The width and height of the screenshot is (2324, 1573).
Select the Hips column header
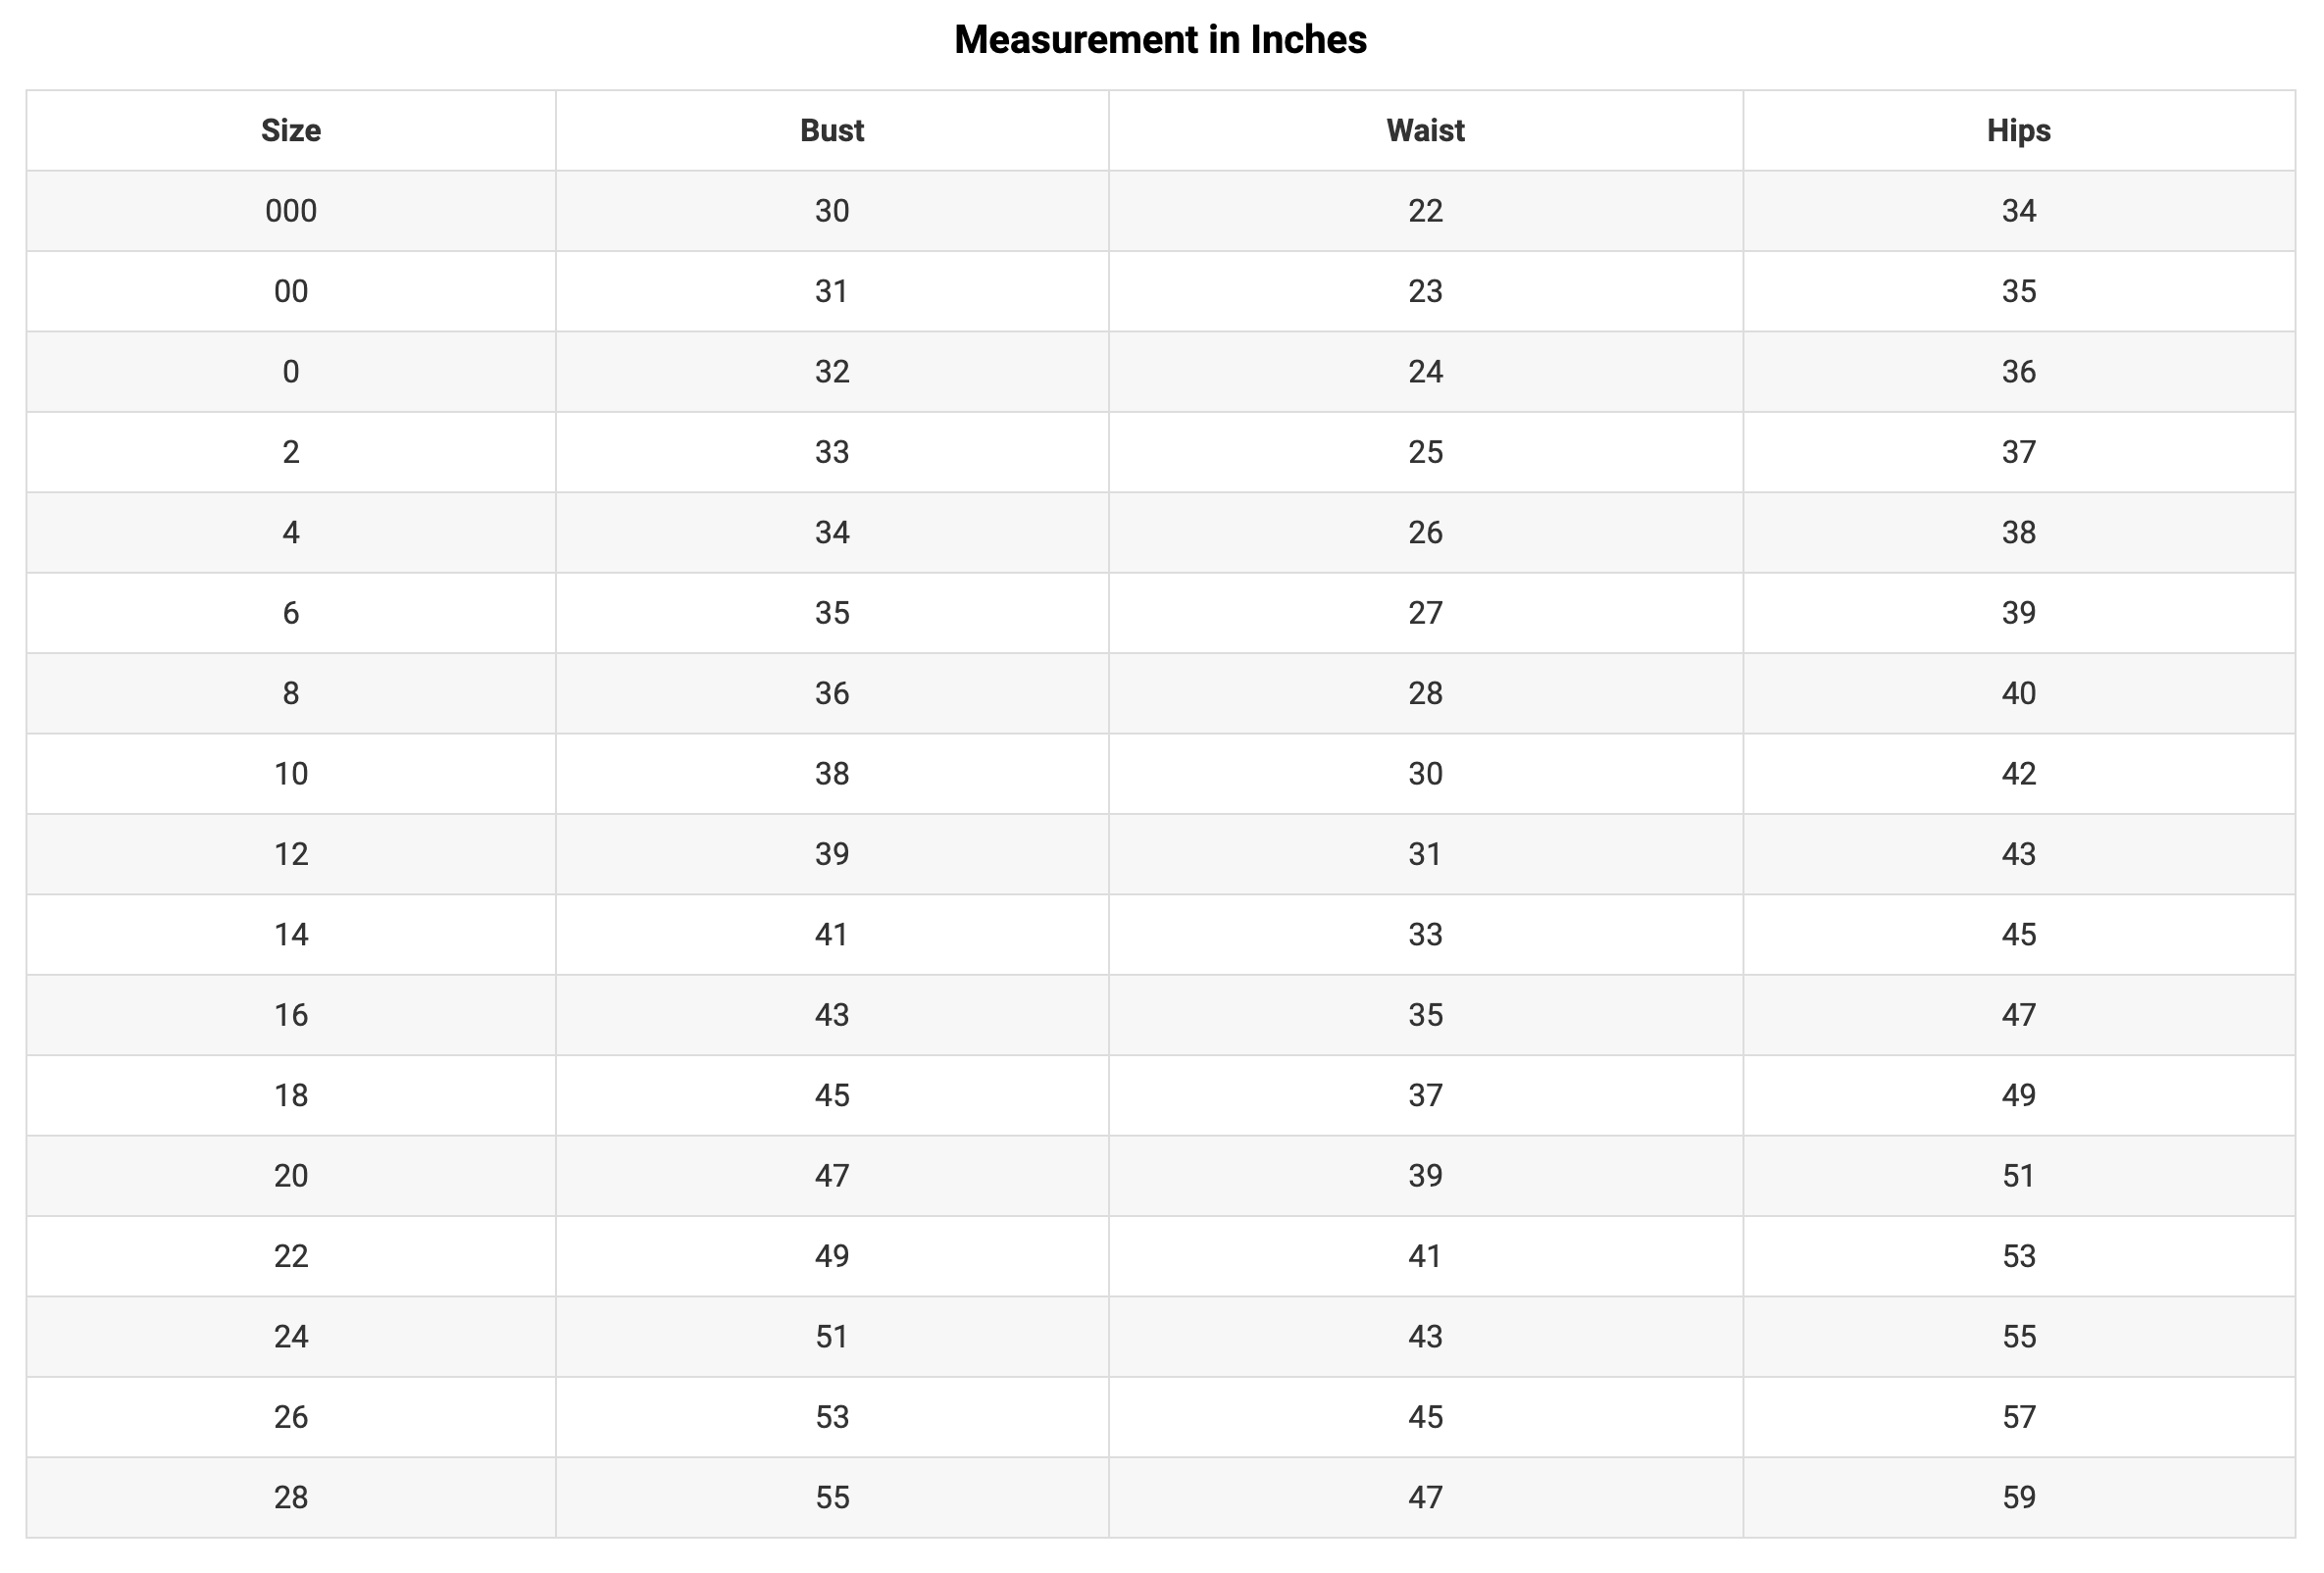coord(2018,131)
